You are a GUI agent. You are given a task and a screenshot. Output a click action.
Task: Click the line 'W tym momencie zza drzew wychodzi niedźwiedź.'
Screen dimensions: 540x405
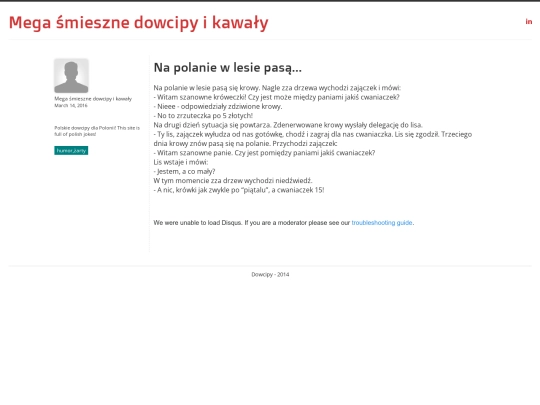click(x=233, y=180)
